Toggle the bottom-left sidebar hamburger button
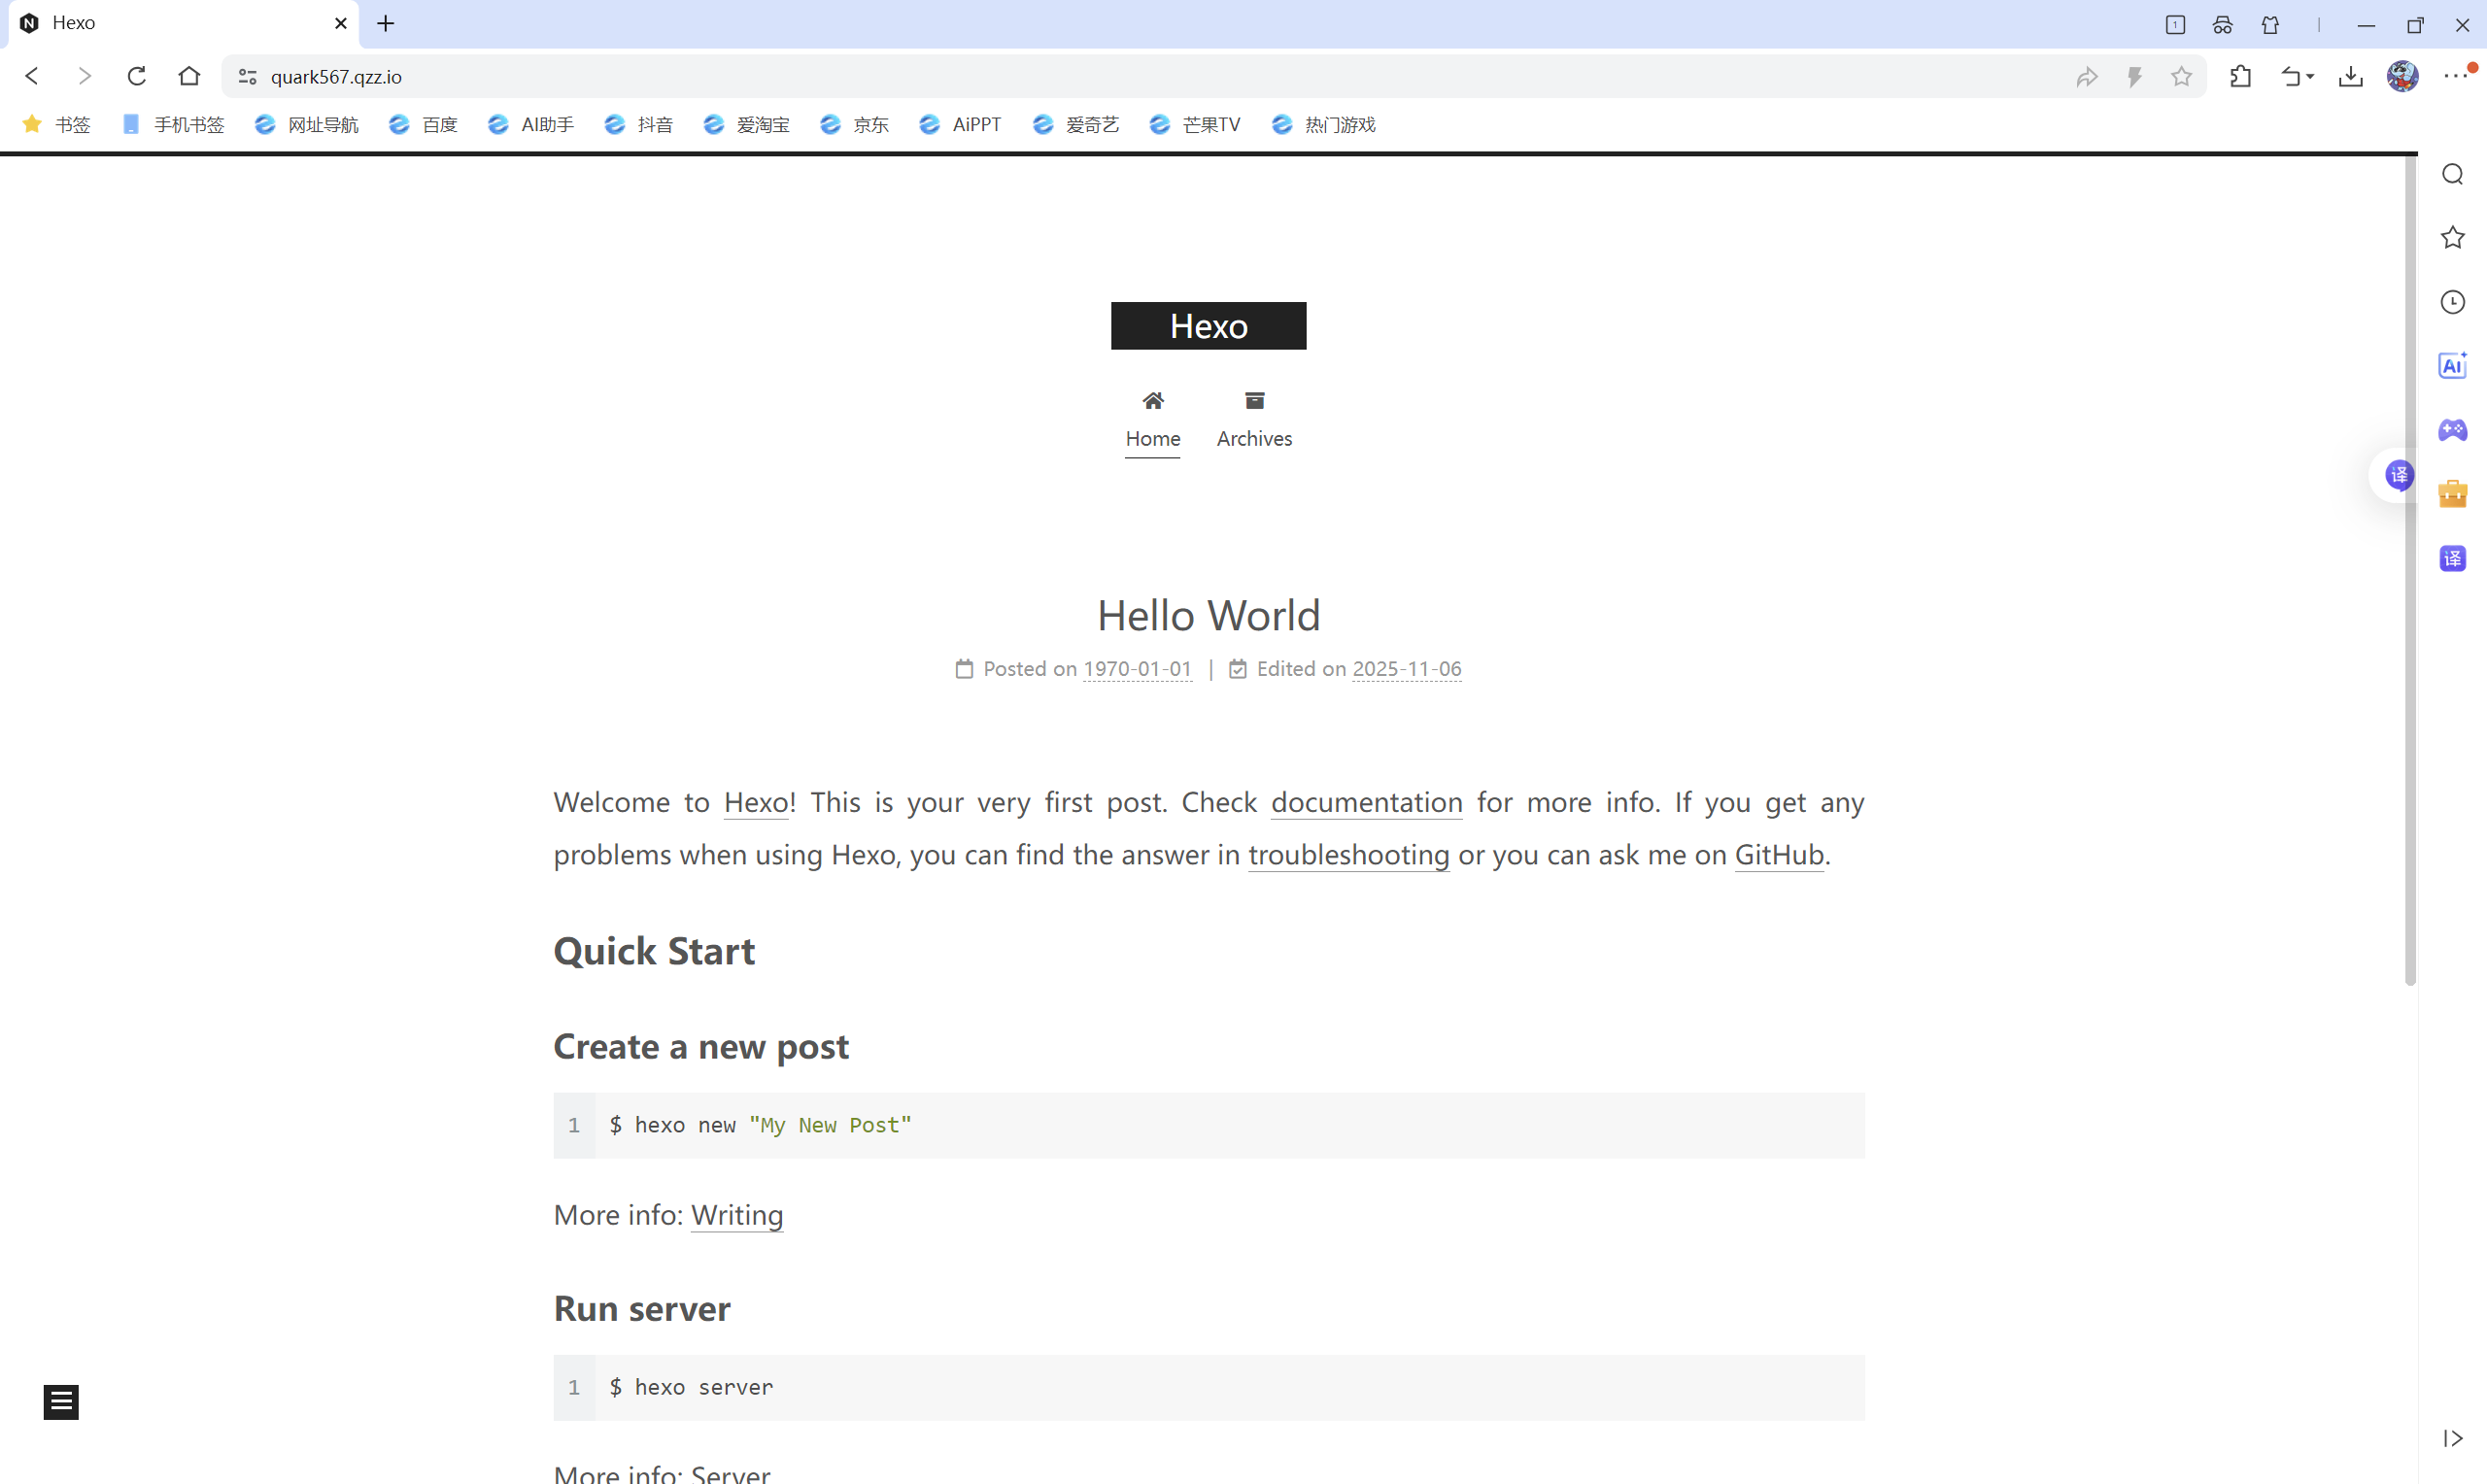Screen dimensions: 2487x1484 61,1402
